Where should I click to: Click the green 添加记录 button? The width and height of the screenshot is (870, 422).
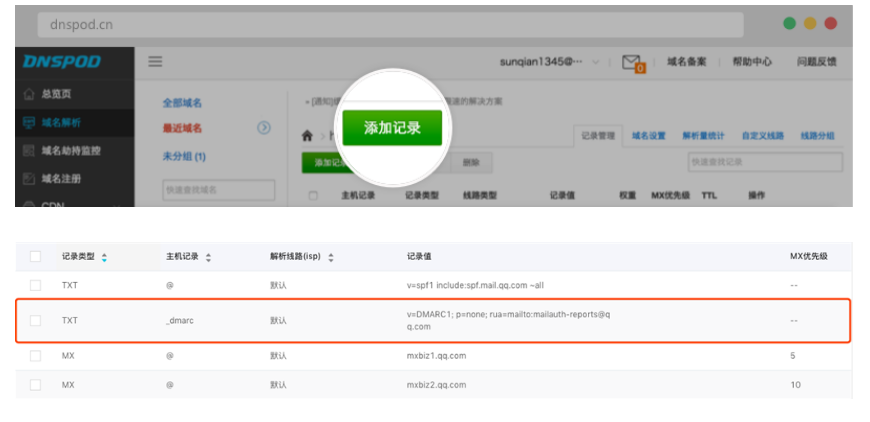(392, 128)
